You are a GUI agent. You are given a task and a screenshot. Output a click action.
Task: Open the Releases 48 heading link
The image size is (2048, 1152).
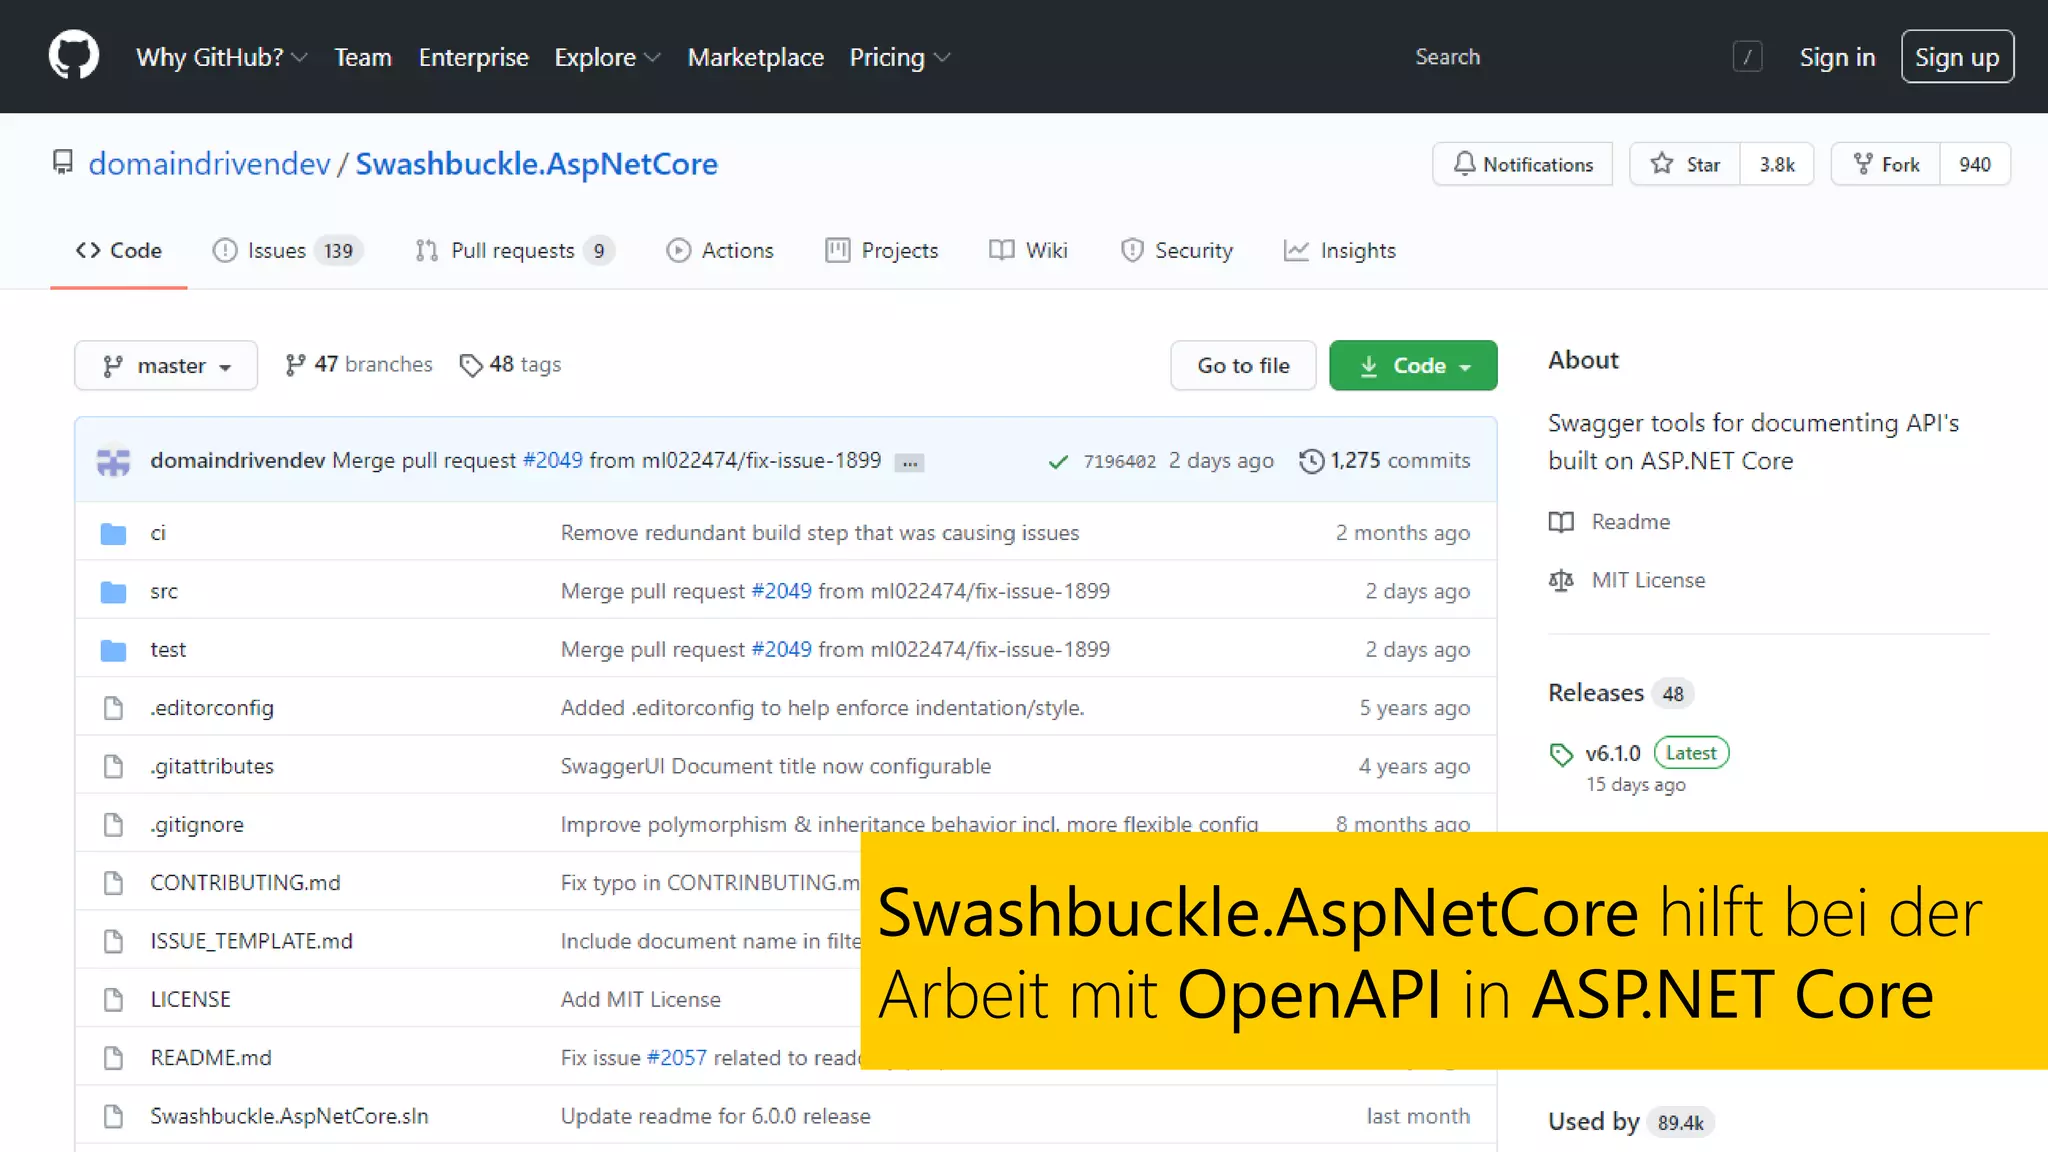point(1620,693)
